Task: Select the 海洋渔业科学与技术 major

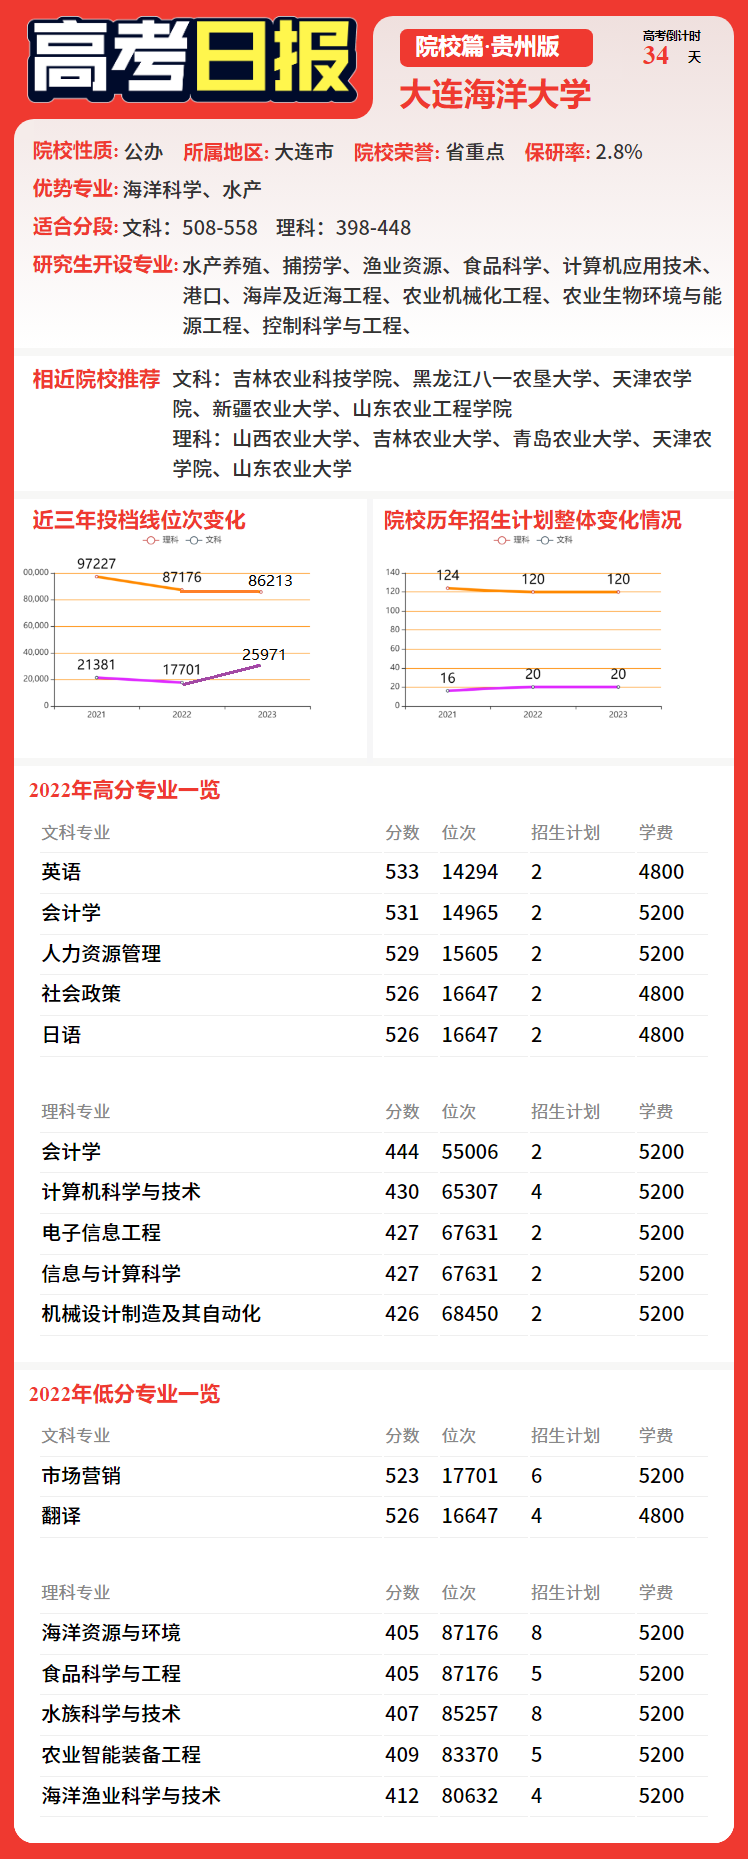Action: [x=131, y=1796]
